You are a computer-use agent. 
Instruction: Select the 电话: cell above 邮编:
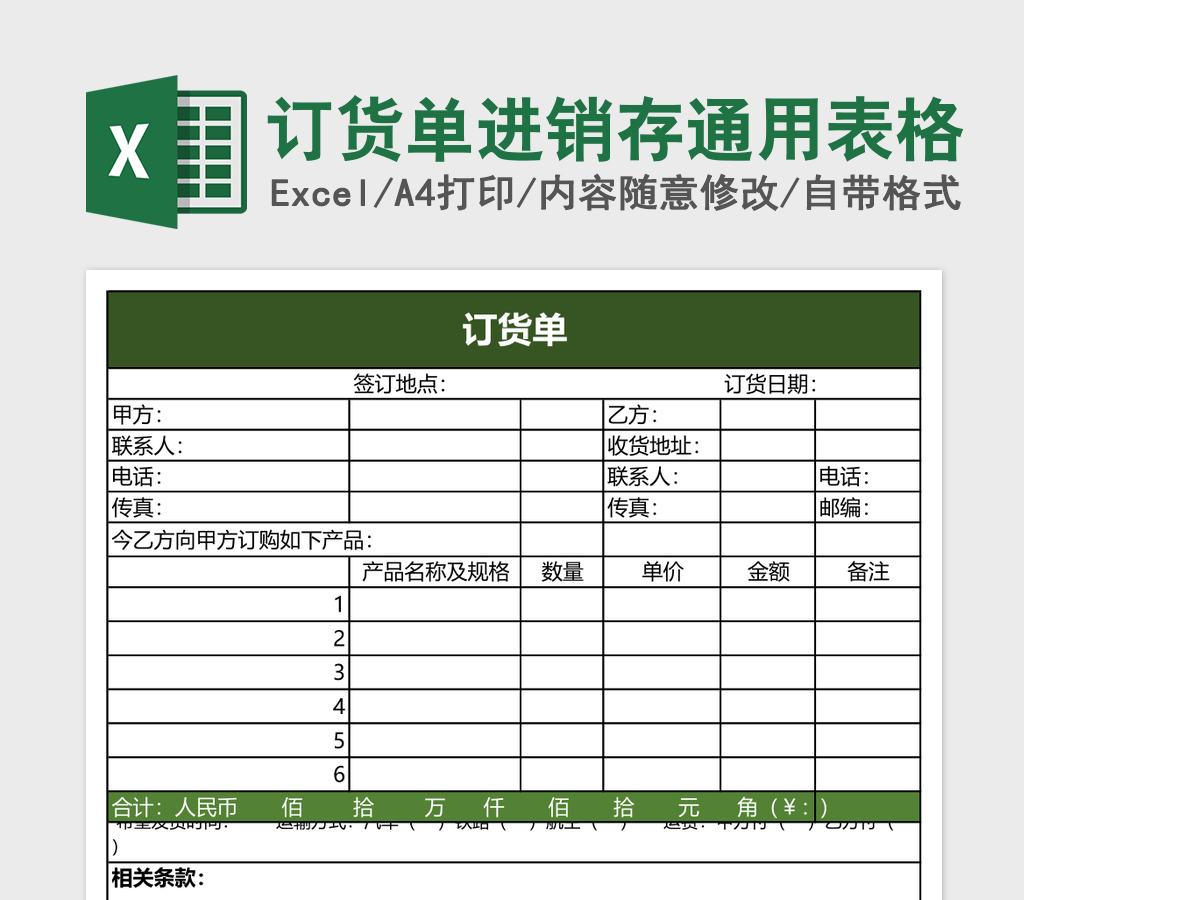point(867,477)
